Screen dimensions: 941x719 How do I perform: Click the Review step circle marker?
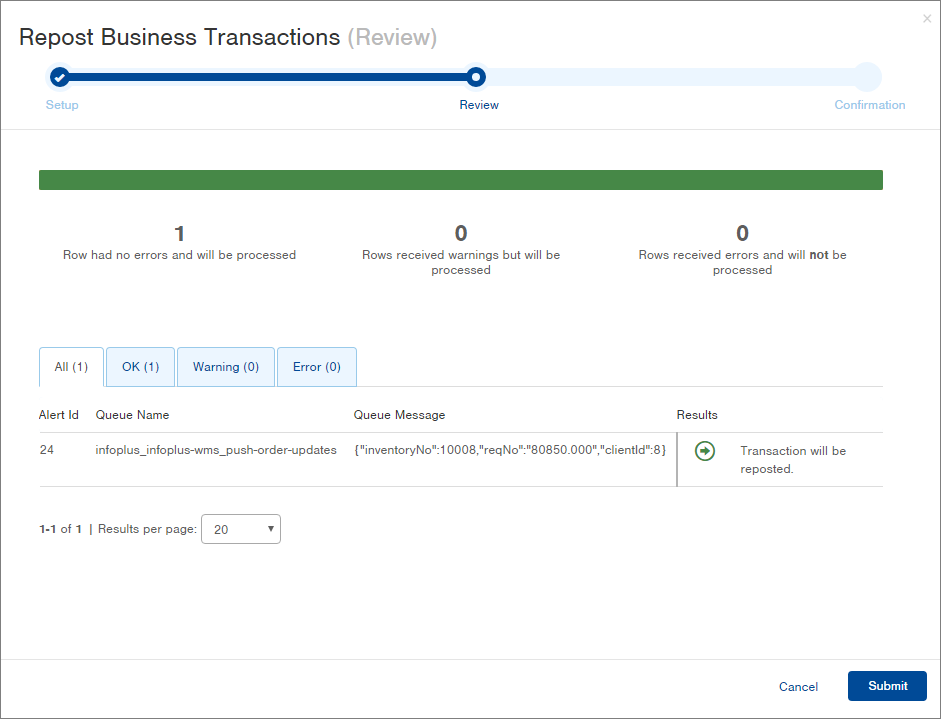coord(476,77)
